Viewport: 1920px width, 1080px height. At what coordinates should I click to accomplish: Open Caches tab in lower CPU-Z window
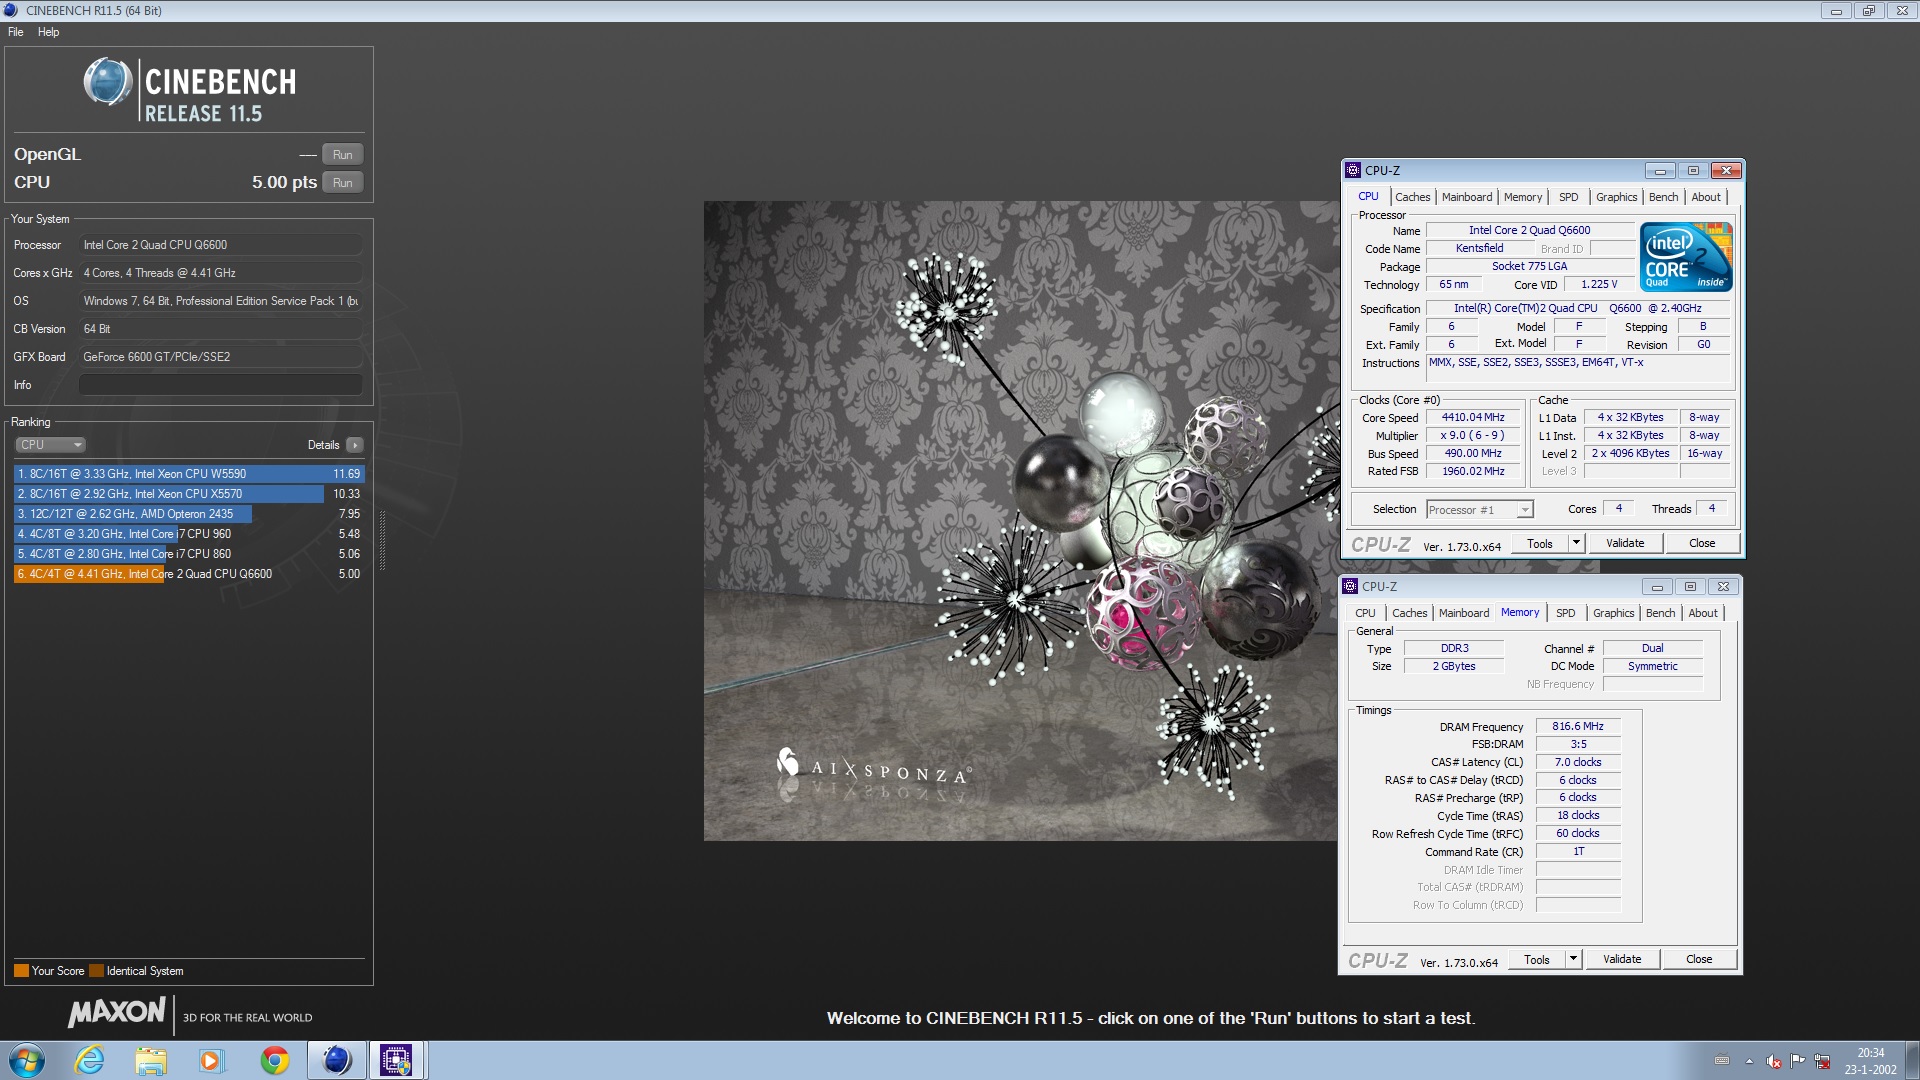(1409, 613)
